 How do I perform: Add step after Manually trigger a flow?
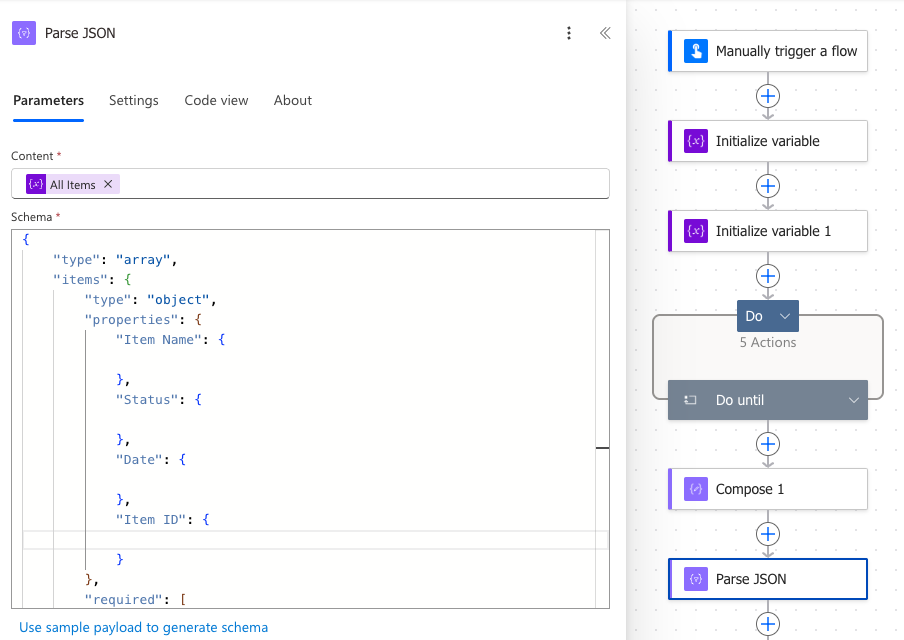768,96
